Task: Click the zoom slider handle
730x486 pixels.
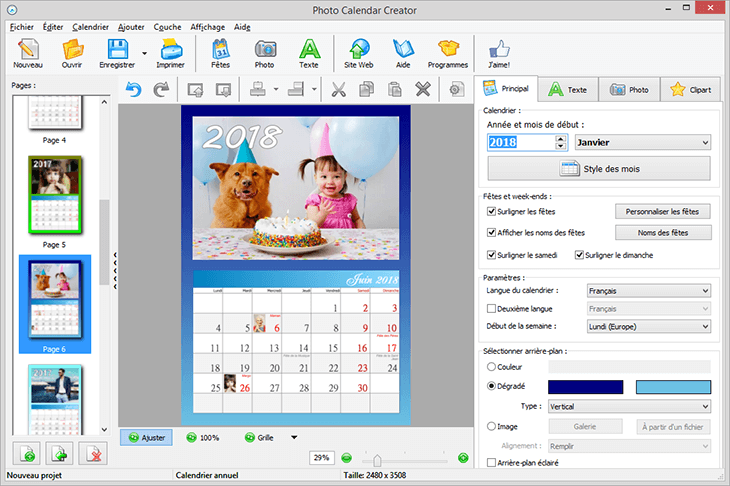Action: 377,460
